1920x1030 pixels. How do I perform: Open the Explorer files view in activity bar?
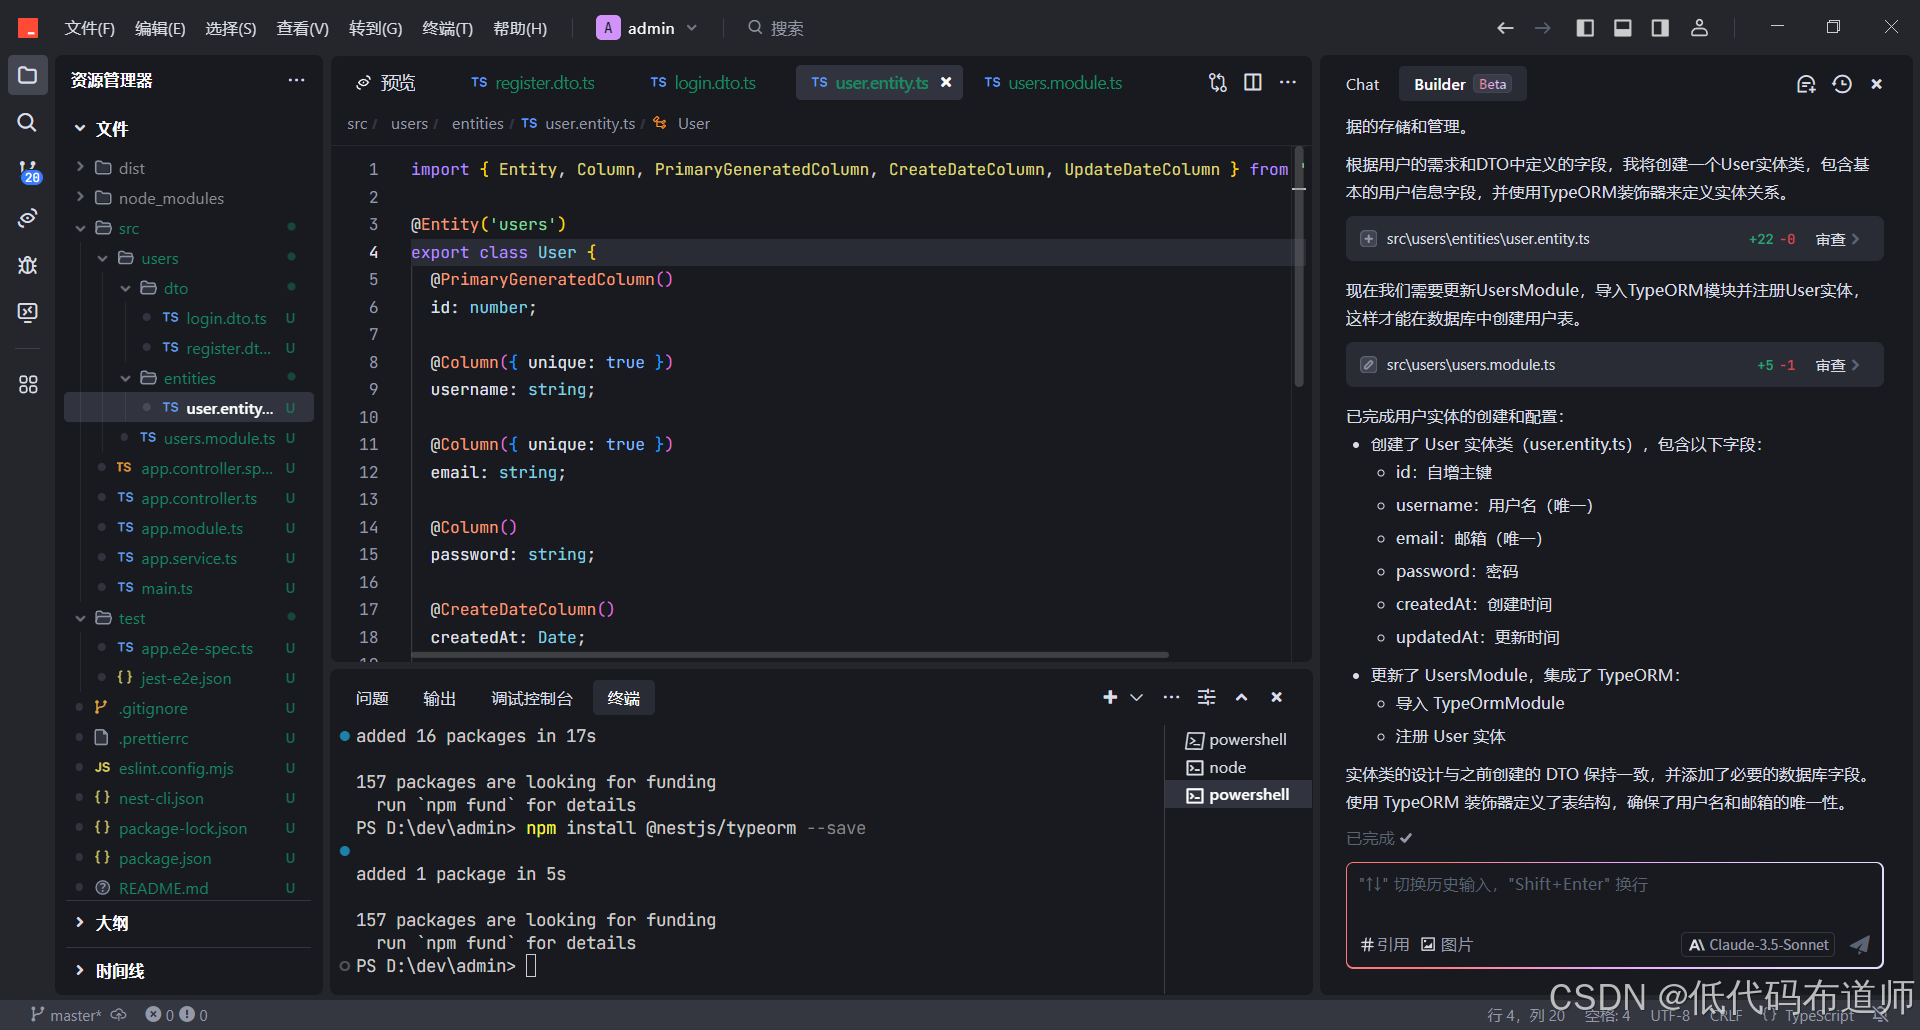[27, 76]
